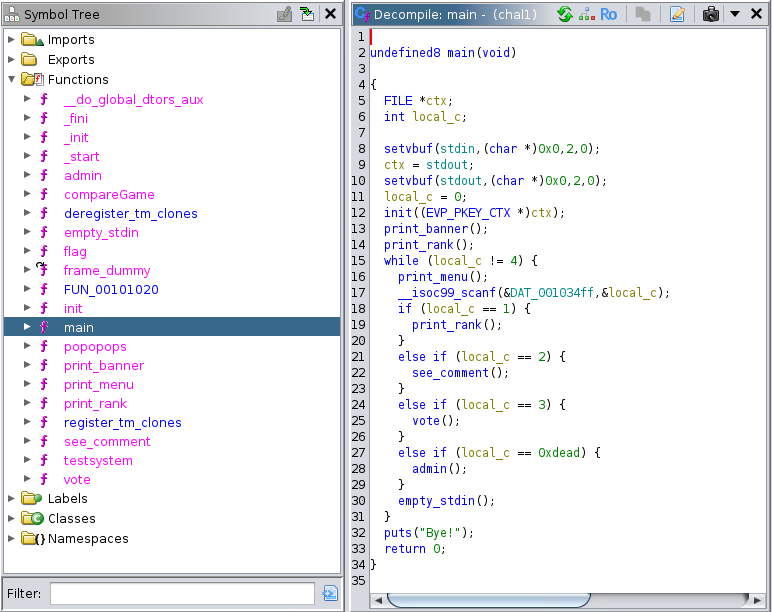Click the export/edit notepad icon in Decompile
This screenshot has height=612, width=772.
pos(677,14)
